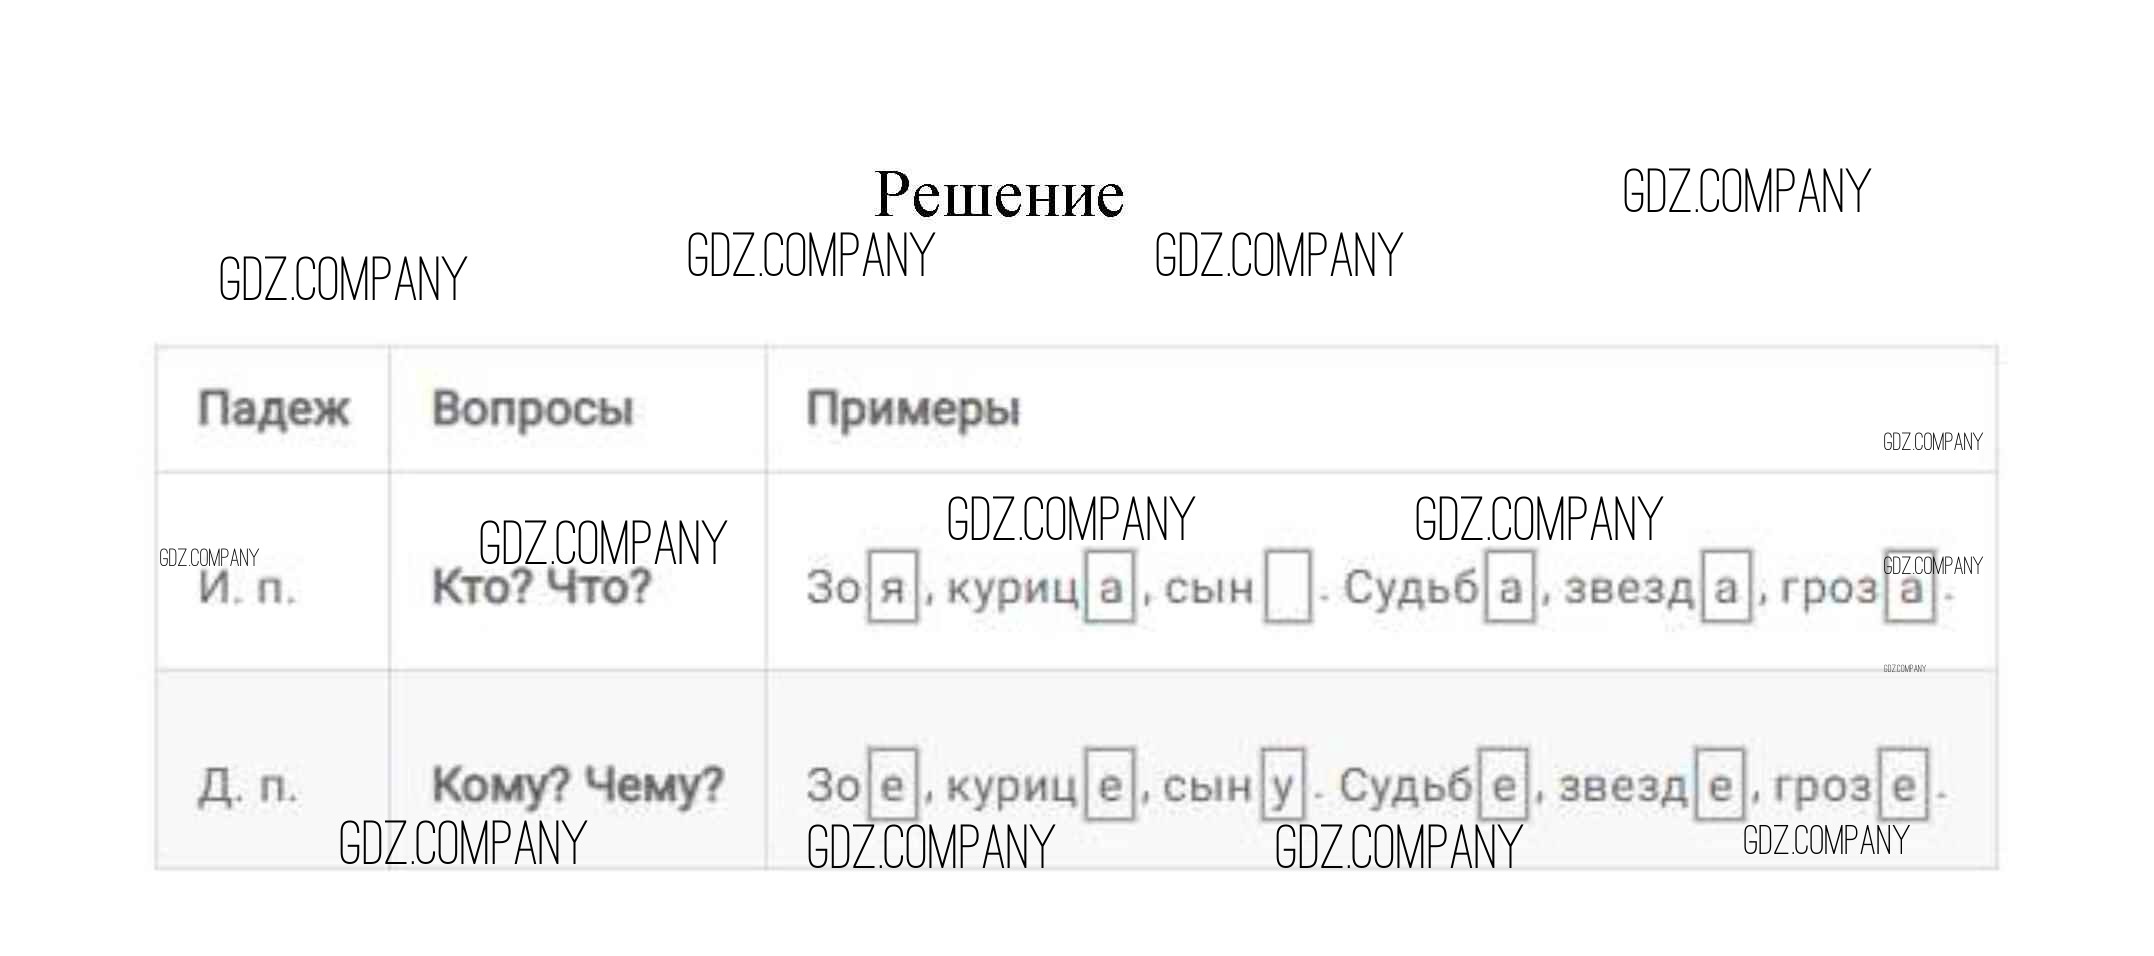Click boxed ending а in звезда
The width and height of the screenshot is (2154, 956).
(1726, 588)
